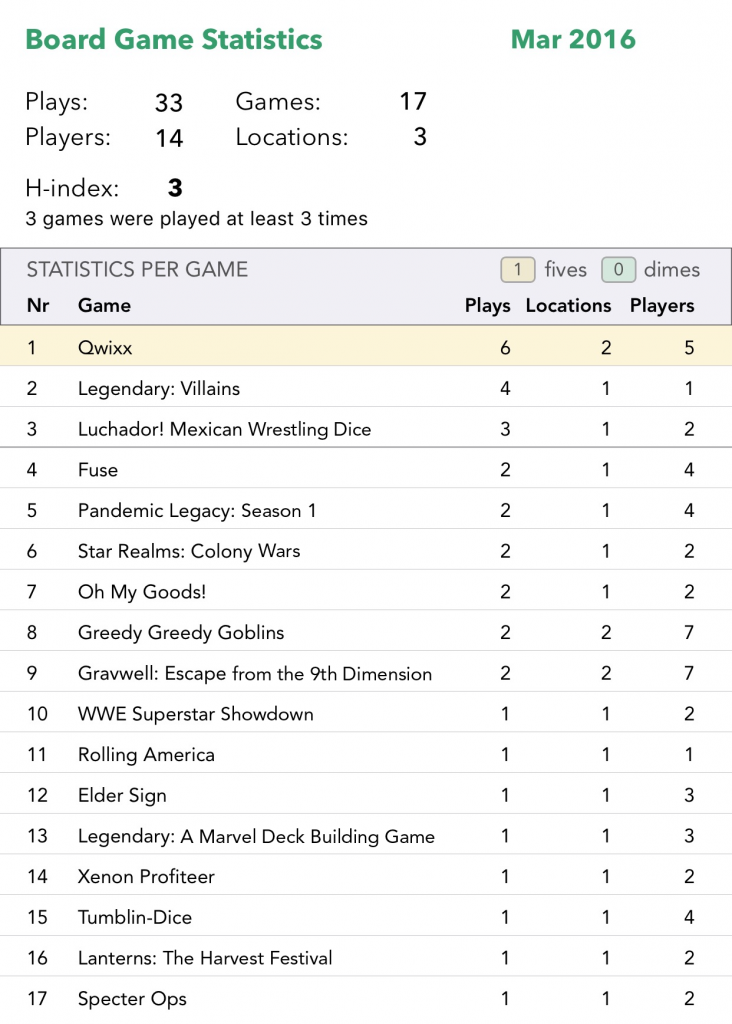Click the Mar 2016 date heading
The width and height of the screenshot is (732, 1024).
[x=573, y=40]
